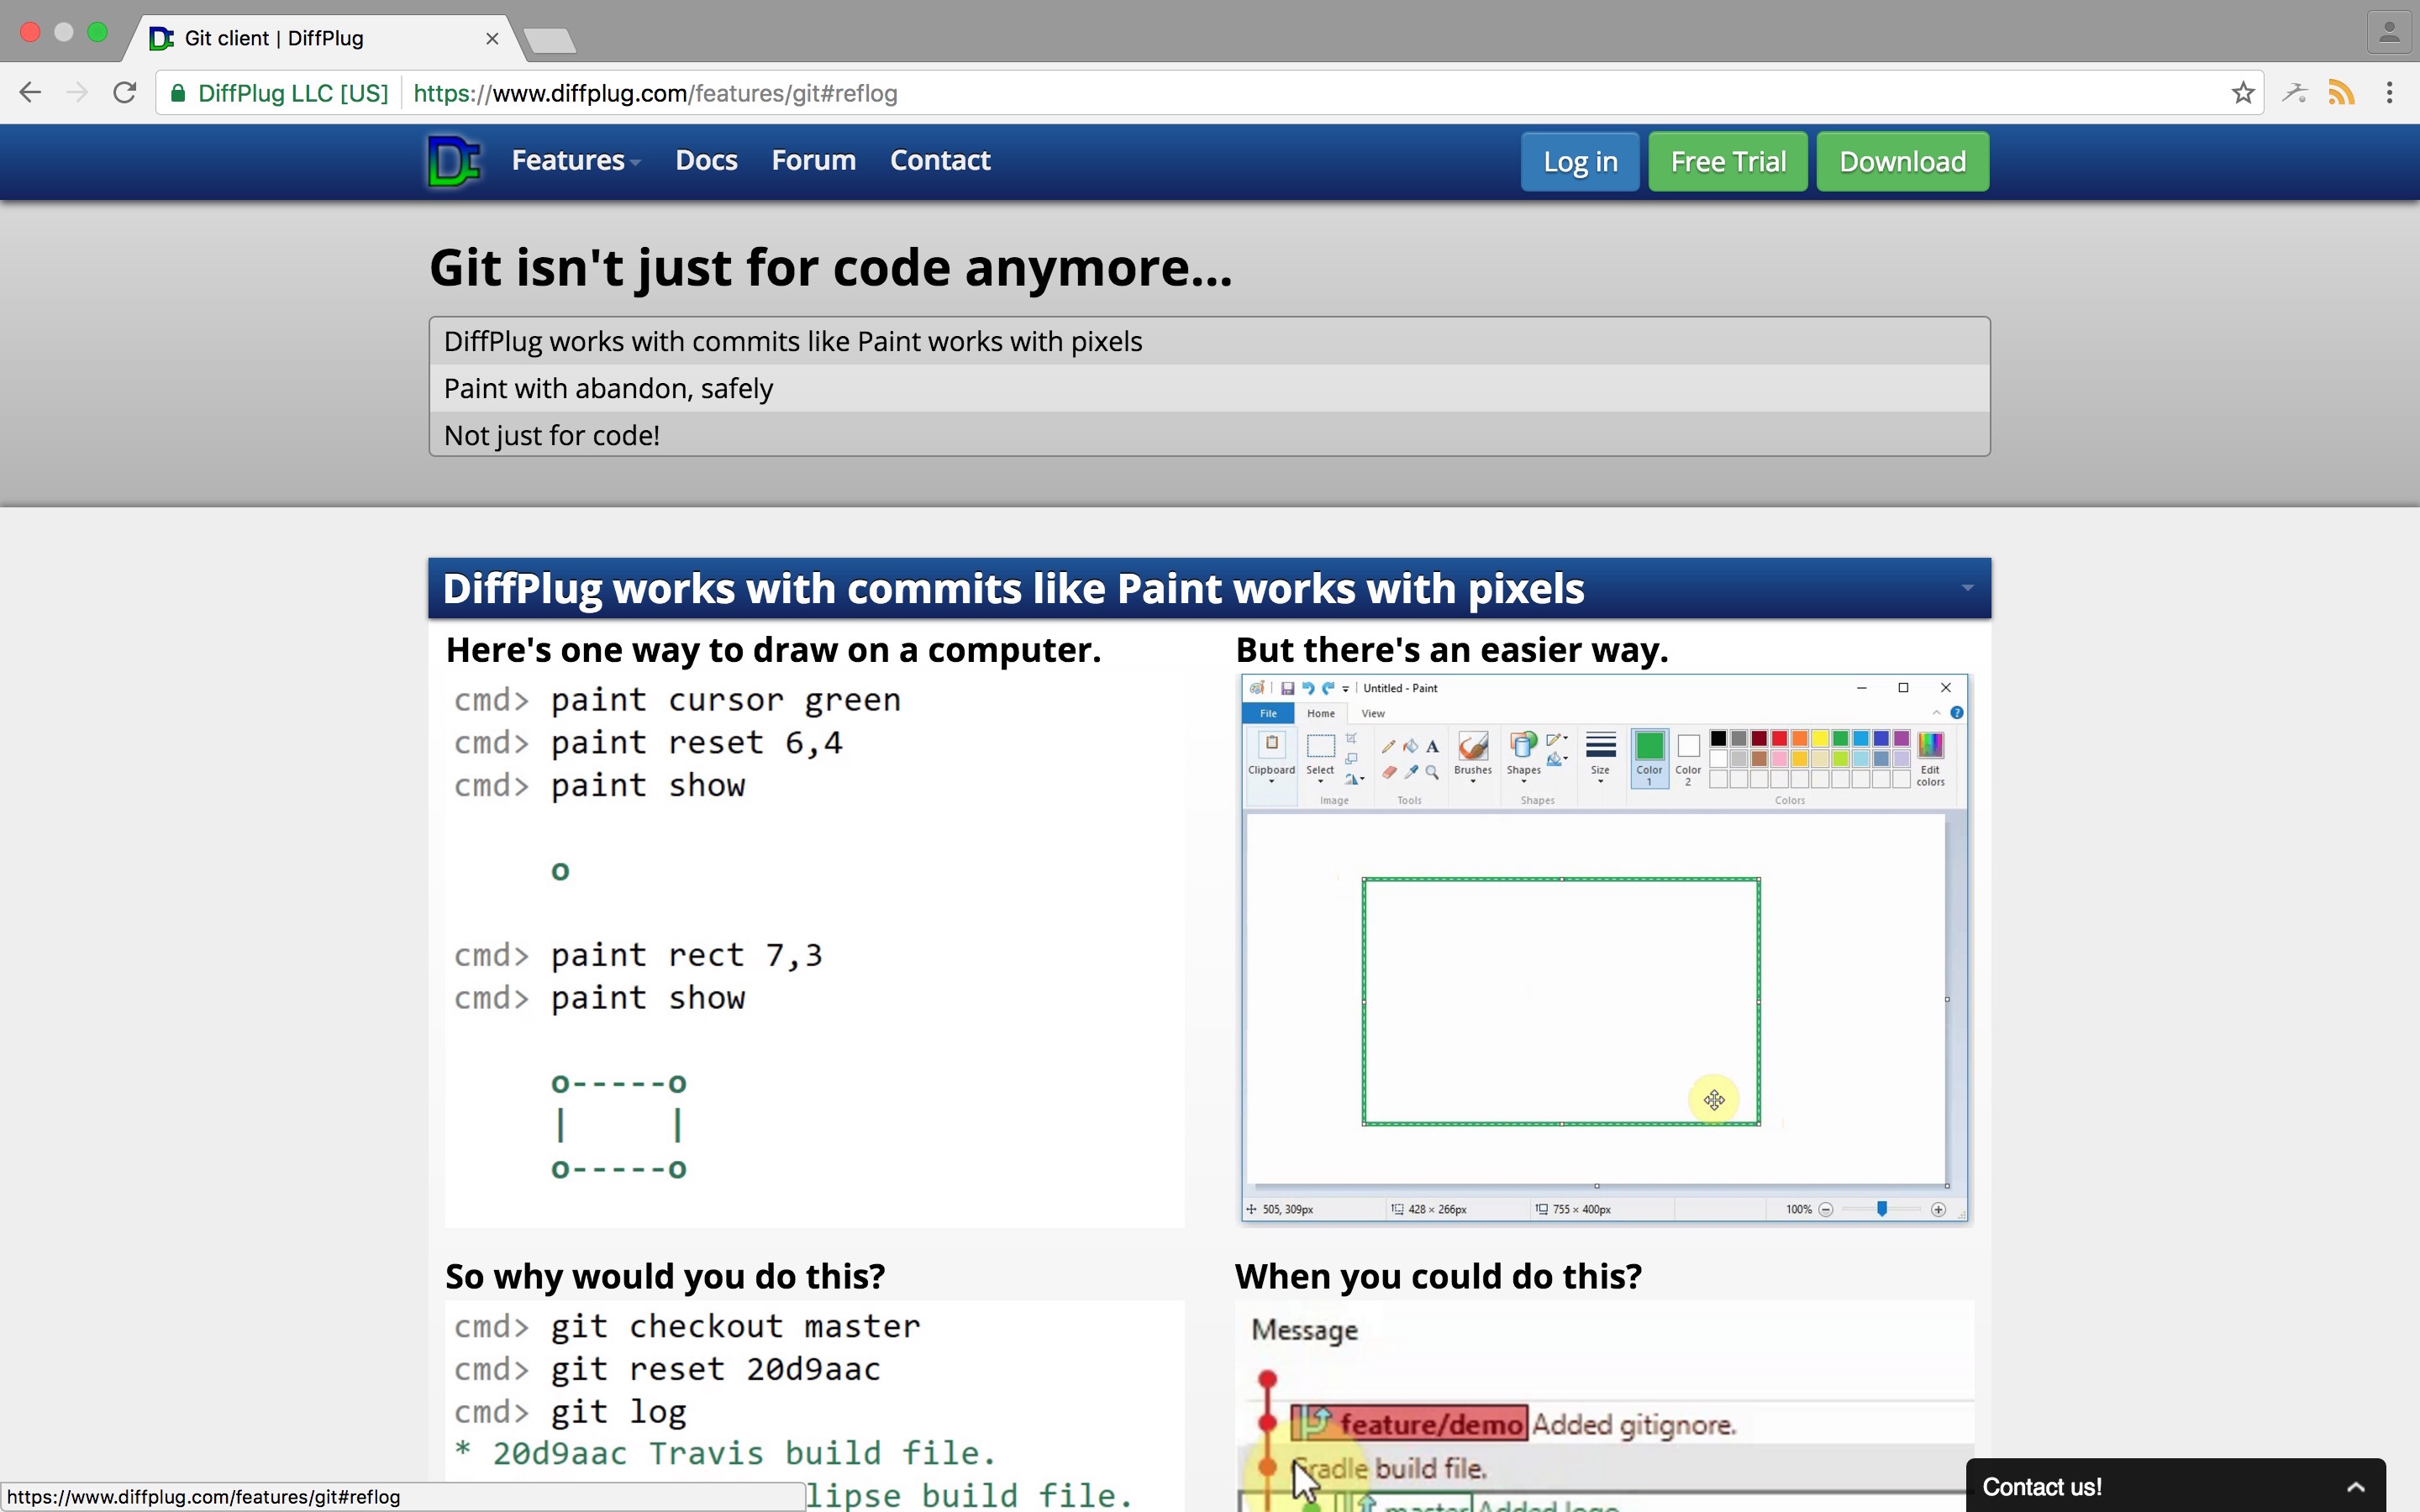This screenshot has height=1512, width=2420.
Task: Open the Features dropdown menu
Action: click(x=576, y=160)
